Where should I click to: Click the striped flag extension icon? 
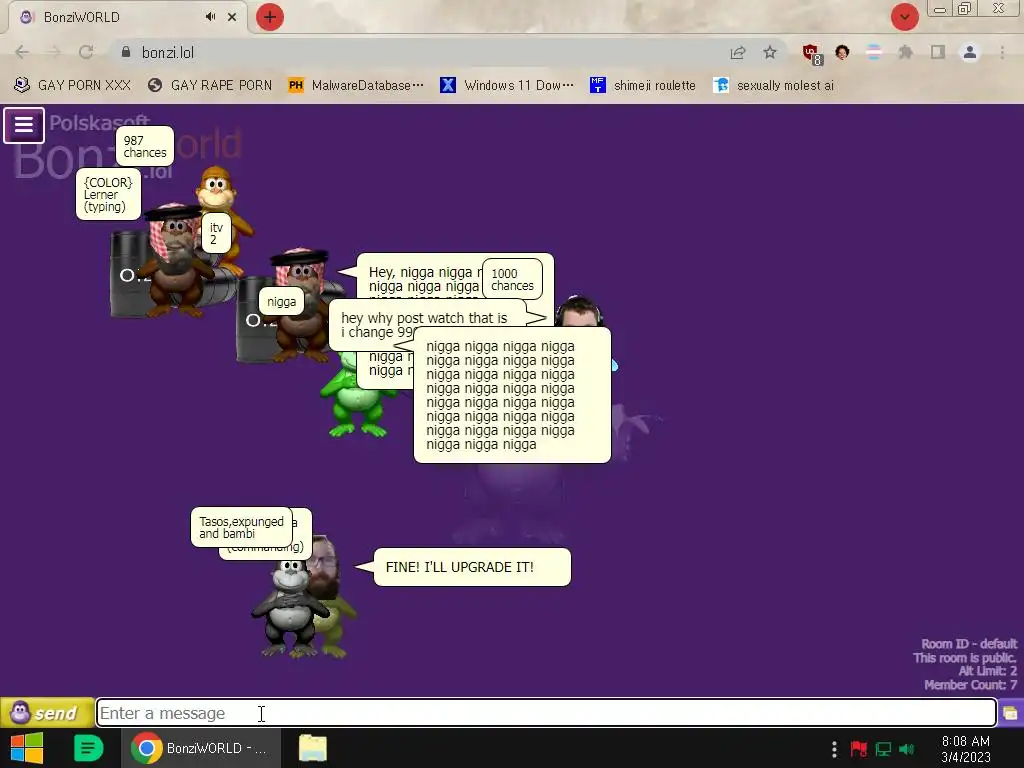click(874, 52)
